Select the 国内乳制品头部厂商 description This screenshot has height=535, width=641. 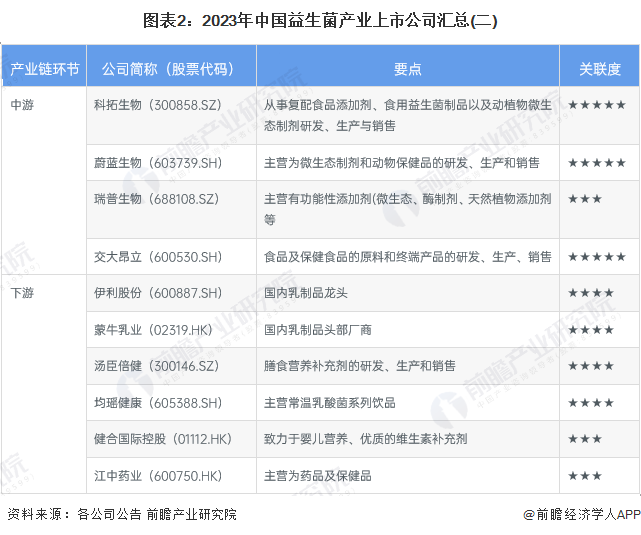(x=318, y=329)
